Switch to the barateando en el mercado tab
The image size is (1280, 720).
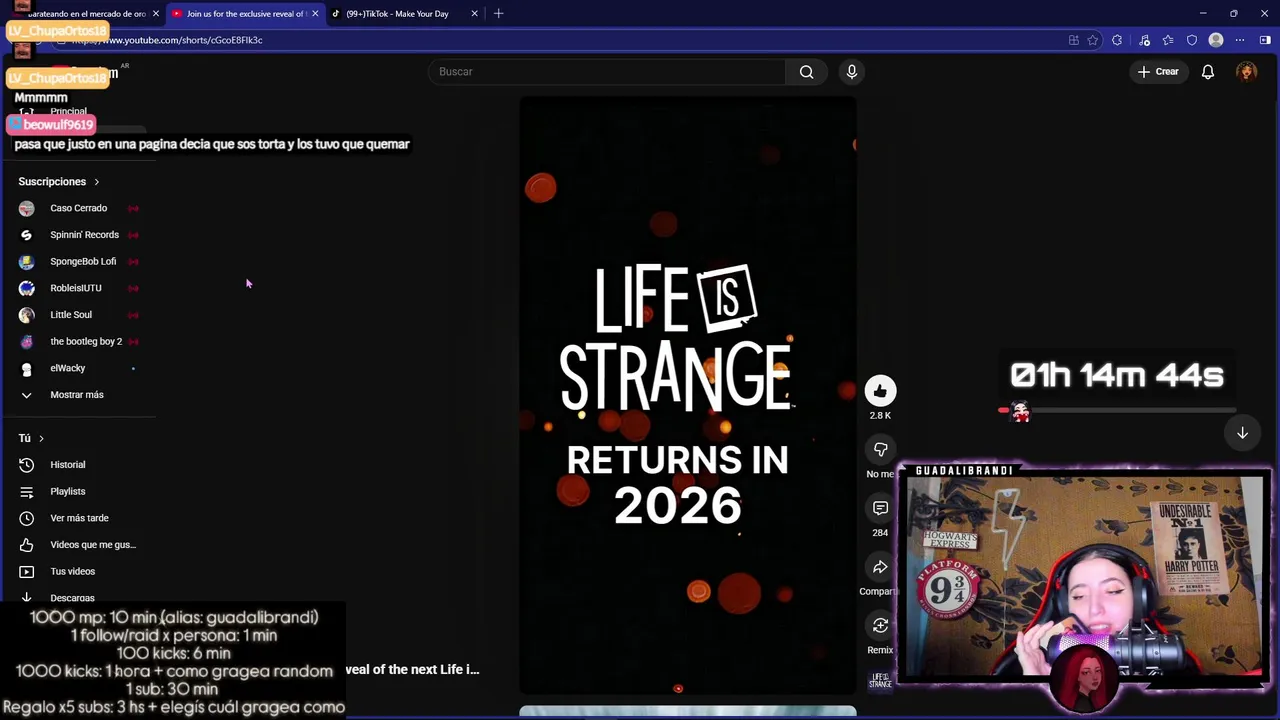(x=86, y=14)
